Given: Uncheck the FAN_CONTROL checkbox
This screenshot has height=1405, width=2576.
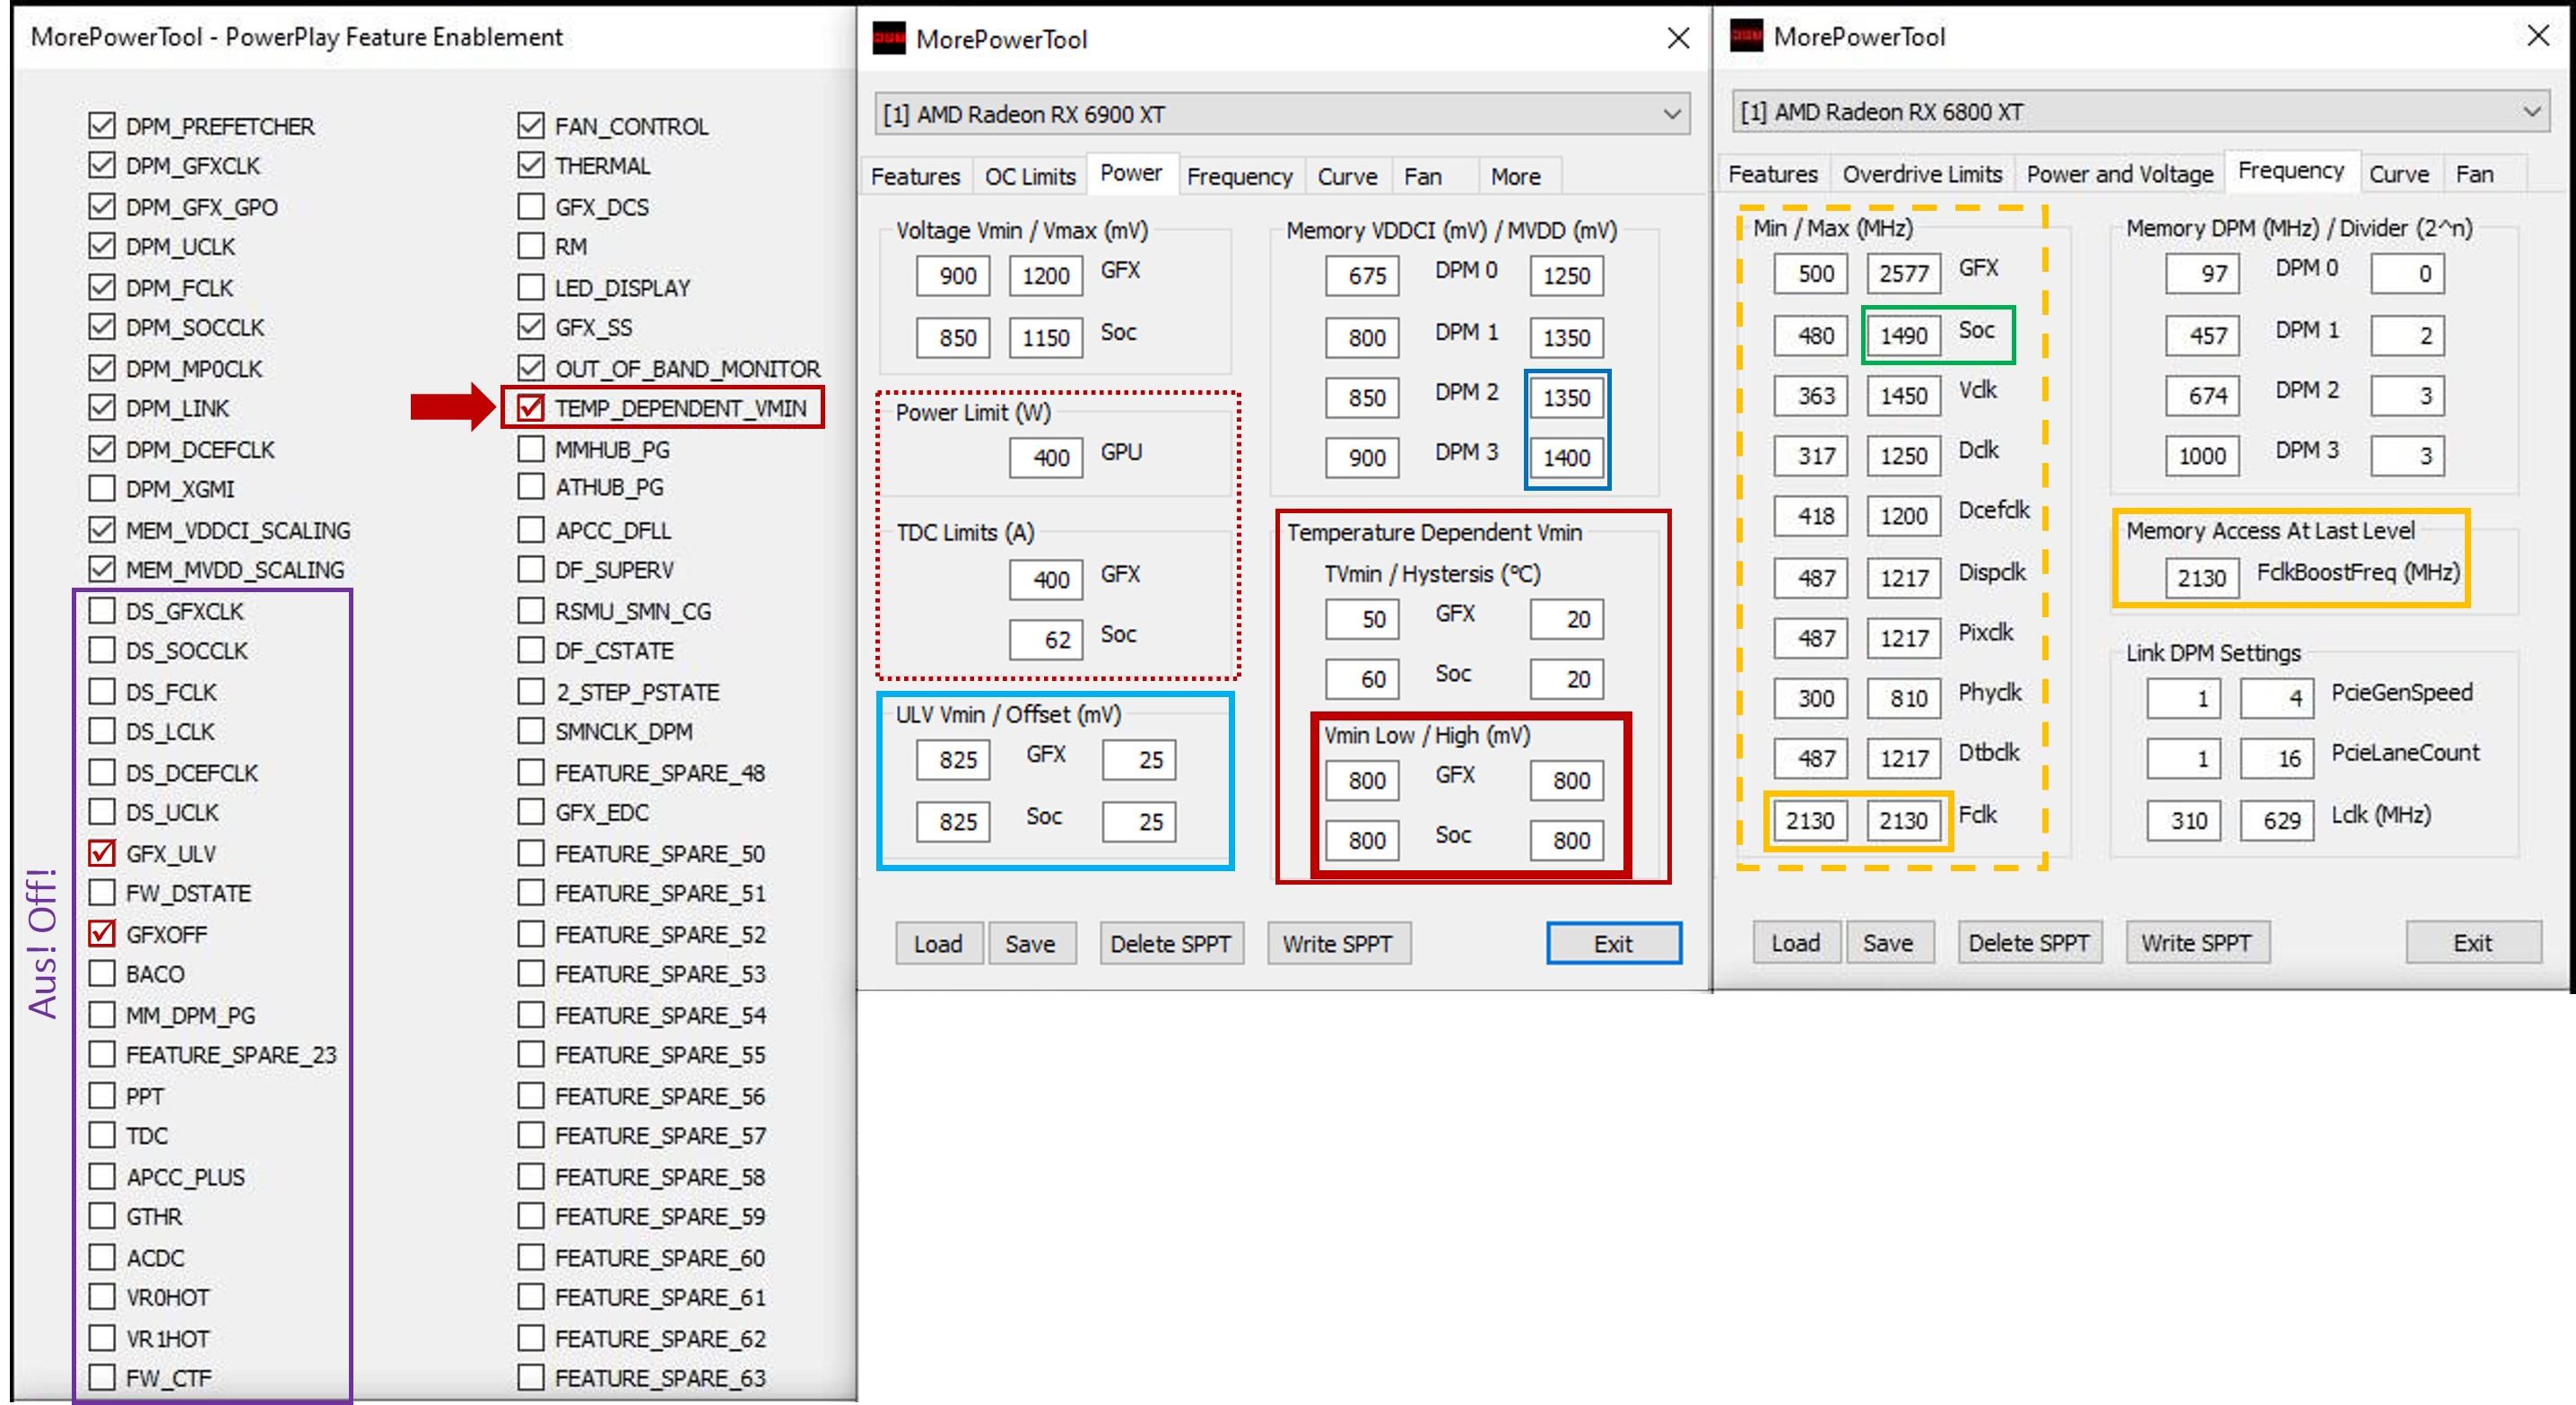Looking at the screenshot, I should click(x=531, y=126).
